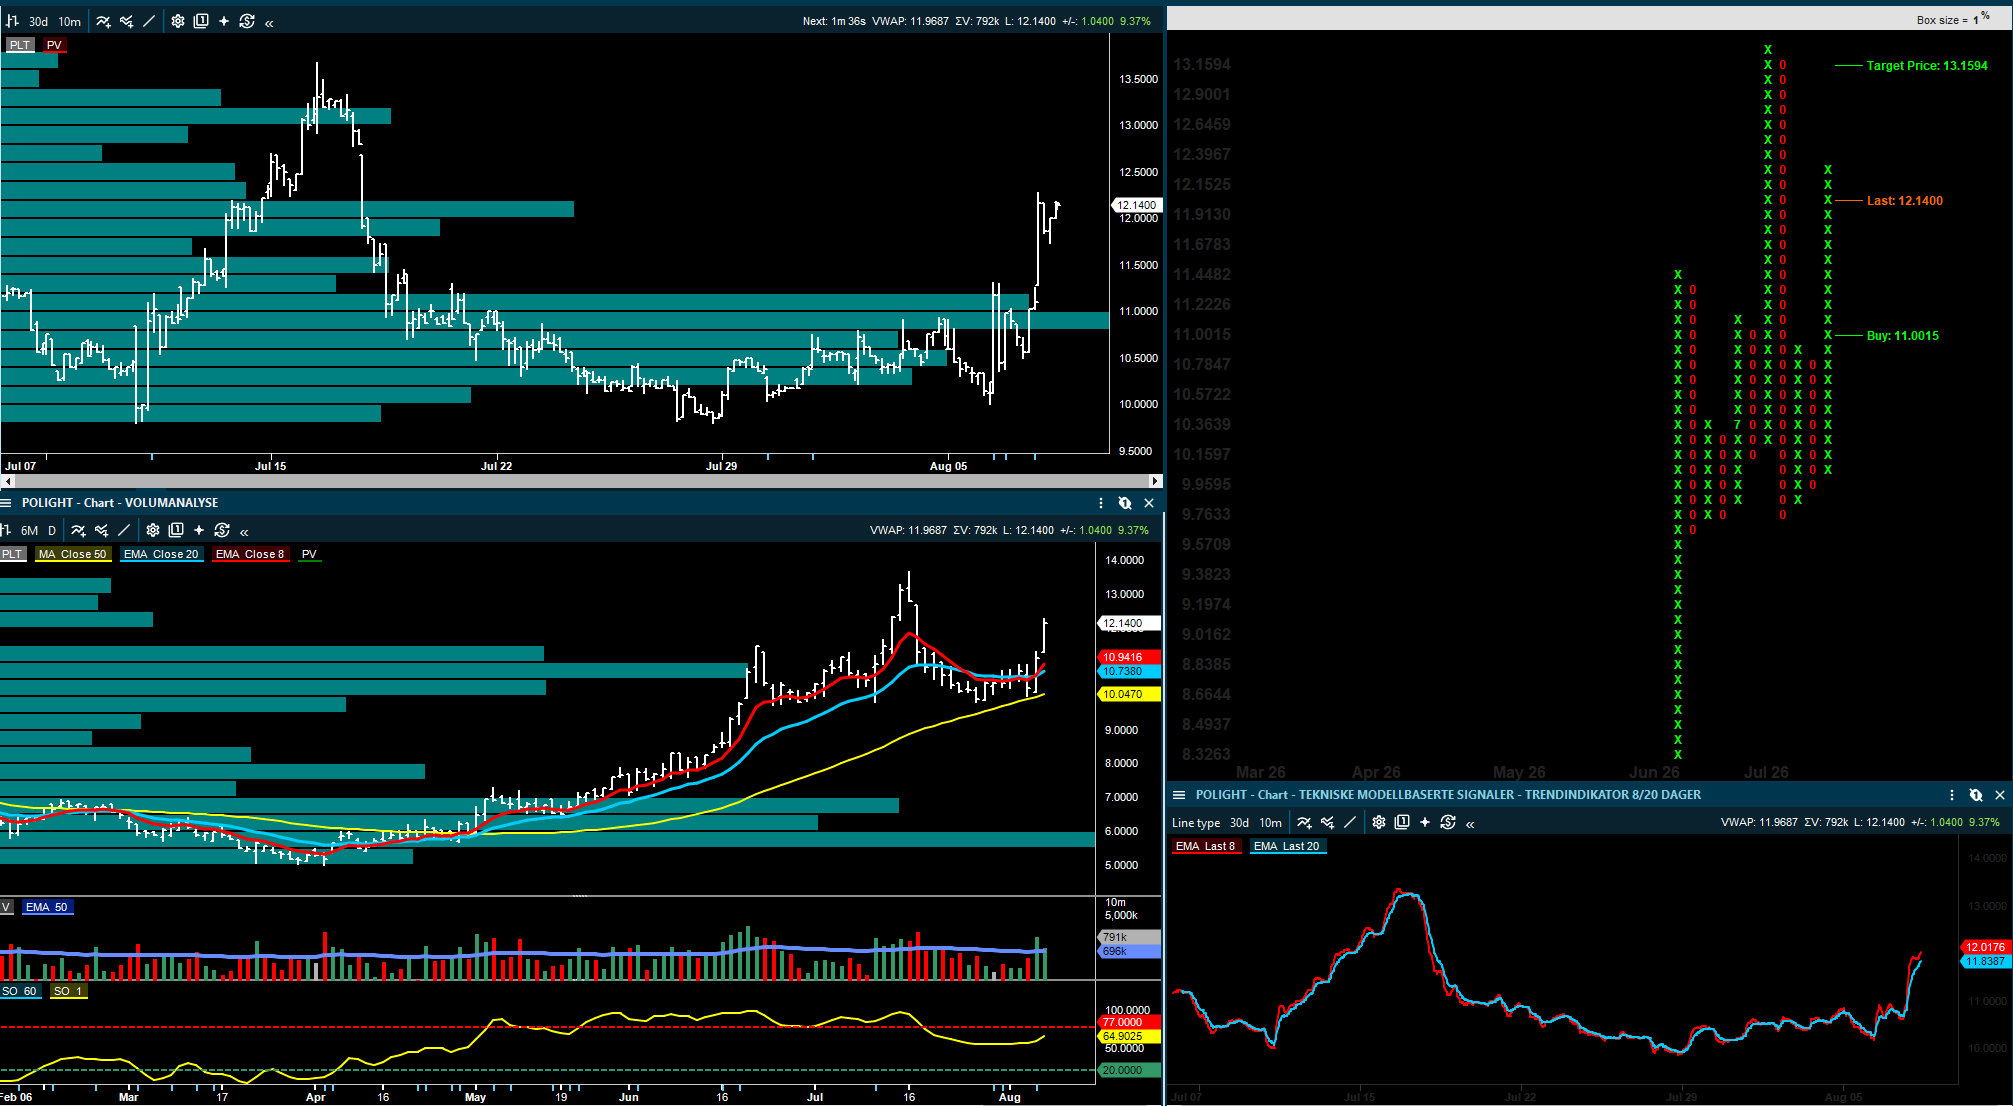The image size is (2013, 1106).
Task: Open chart type selector in VOLUMANALYSE toolbar
Action: click(x=6, y=530)
